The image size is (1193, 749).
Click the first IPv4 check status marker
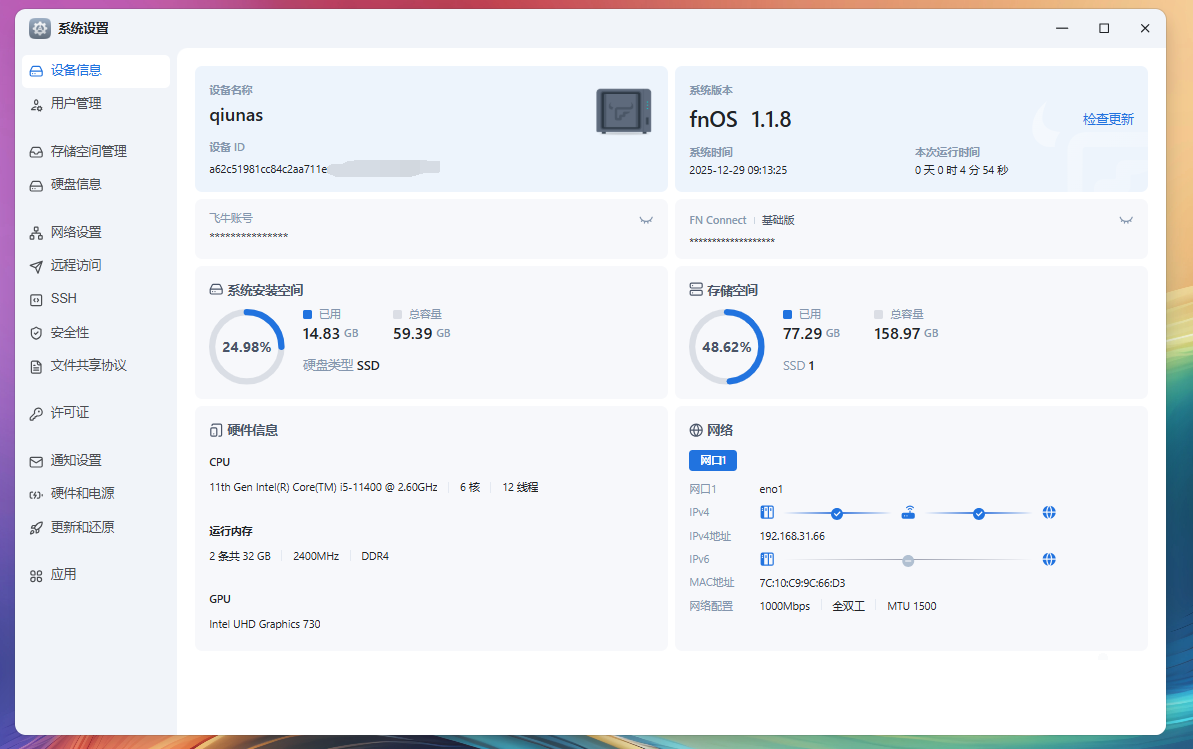pyautogui.click(x=837, y=514)
